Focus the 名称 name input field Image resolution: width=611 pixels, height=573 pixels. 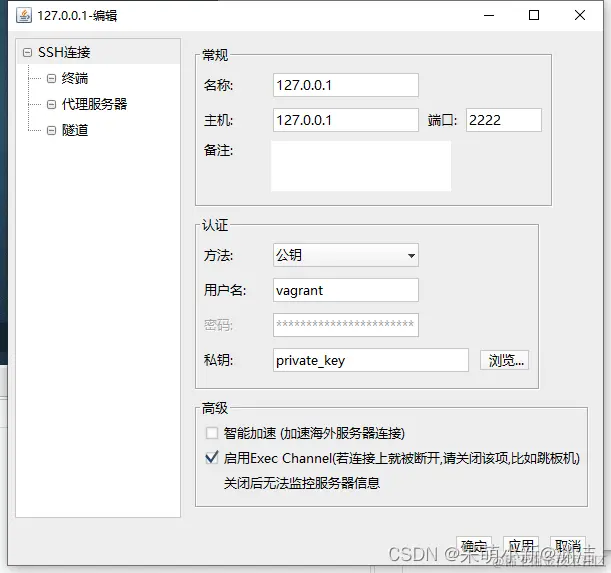point(346,85)
